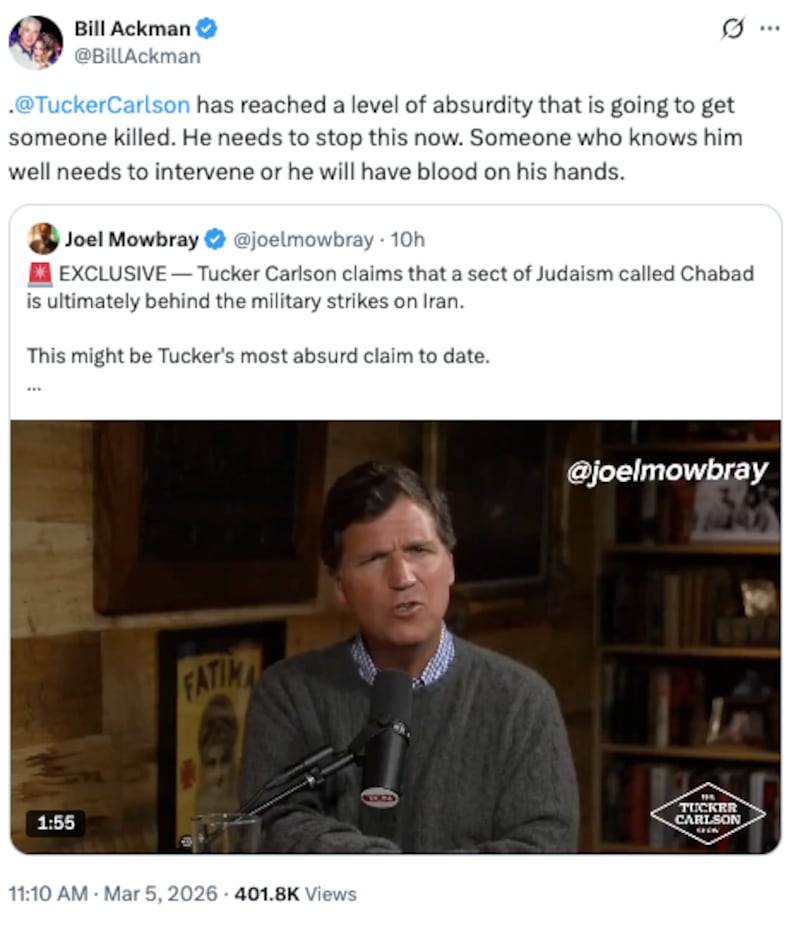Viewport: 800px width, 930px height.
Task: Click the 401.8K Views count
Action: [x=294, y=893]
